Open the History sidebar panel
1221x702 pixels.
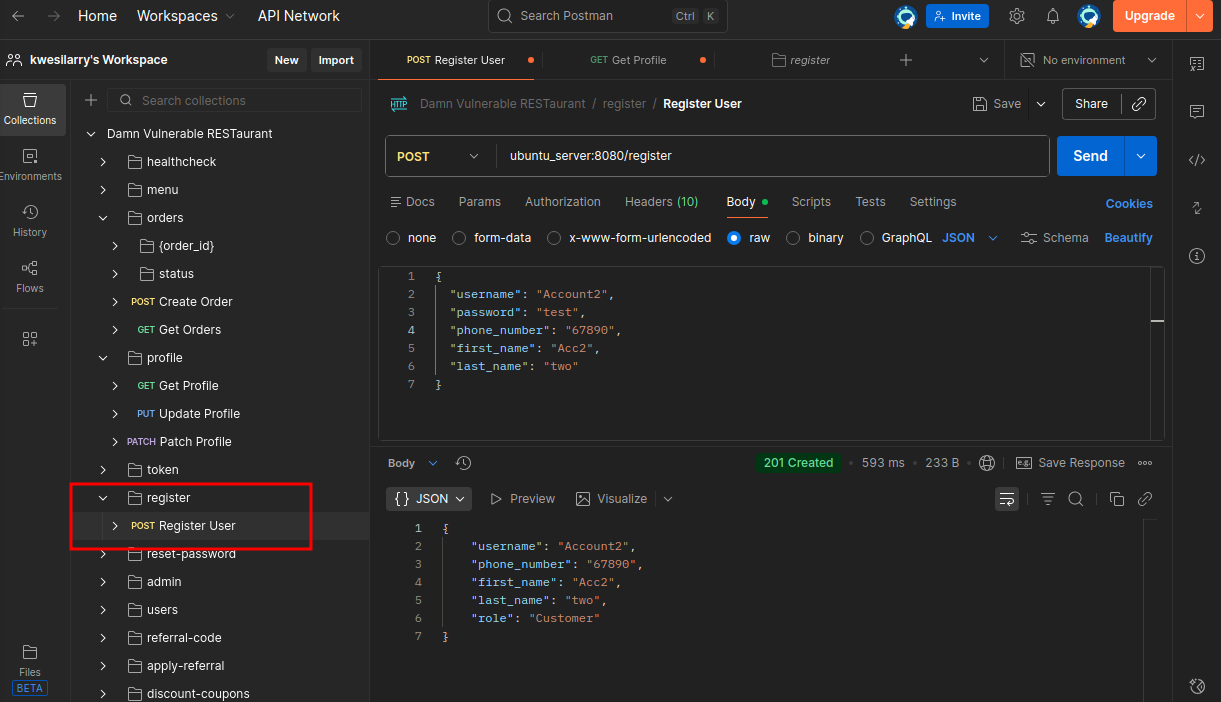click(30, 220)
